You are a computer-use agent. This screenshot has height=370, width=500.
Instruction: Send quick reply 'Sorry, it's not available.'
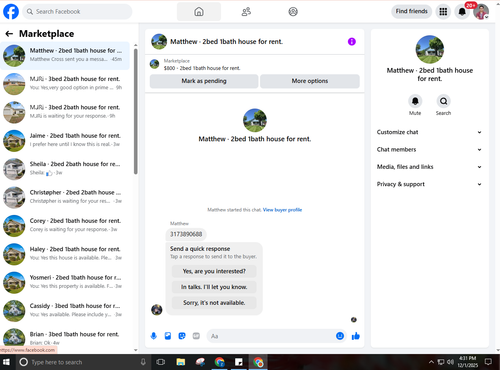pyautogui.click(x=214, y=303)
